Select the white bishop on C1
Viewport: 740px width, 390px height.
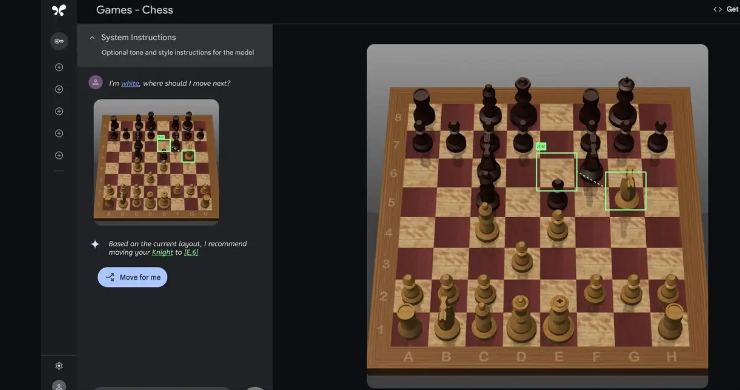(484, 322)
